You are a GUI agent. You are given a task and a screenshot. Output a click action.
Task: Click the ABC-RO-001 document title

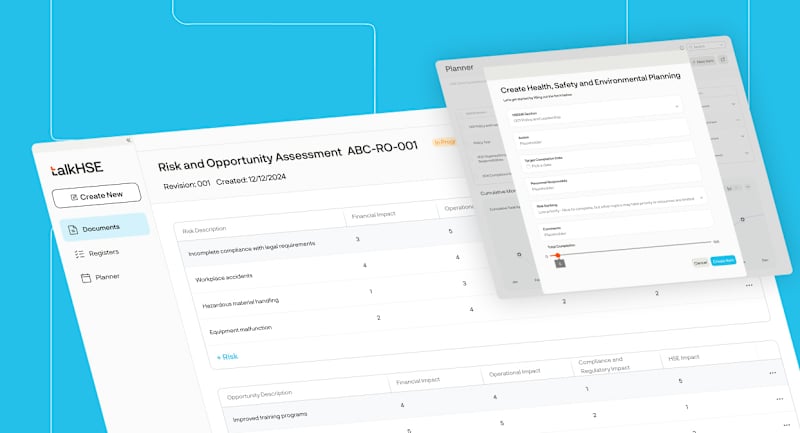pos(383,148)
